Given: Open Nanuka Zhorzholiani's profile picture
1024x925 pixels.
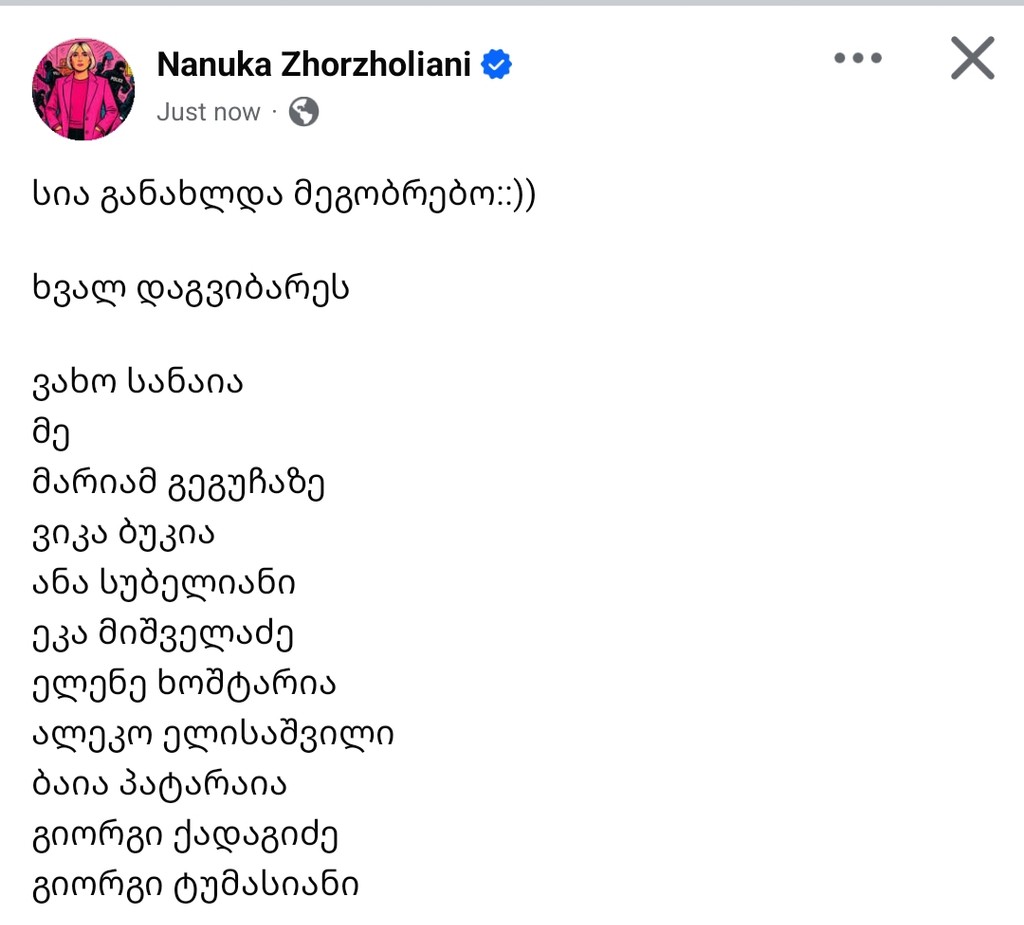Looking at the screenshot, I should pos(84,89).
